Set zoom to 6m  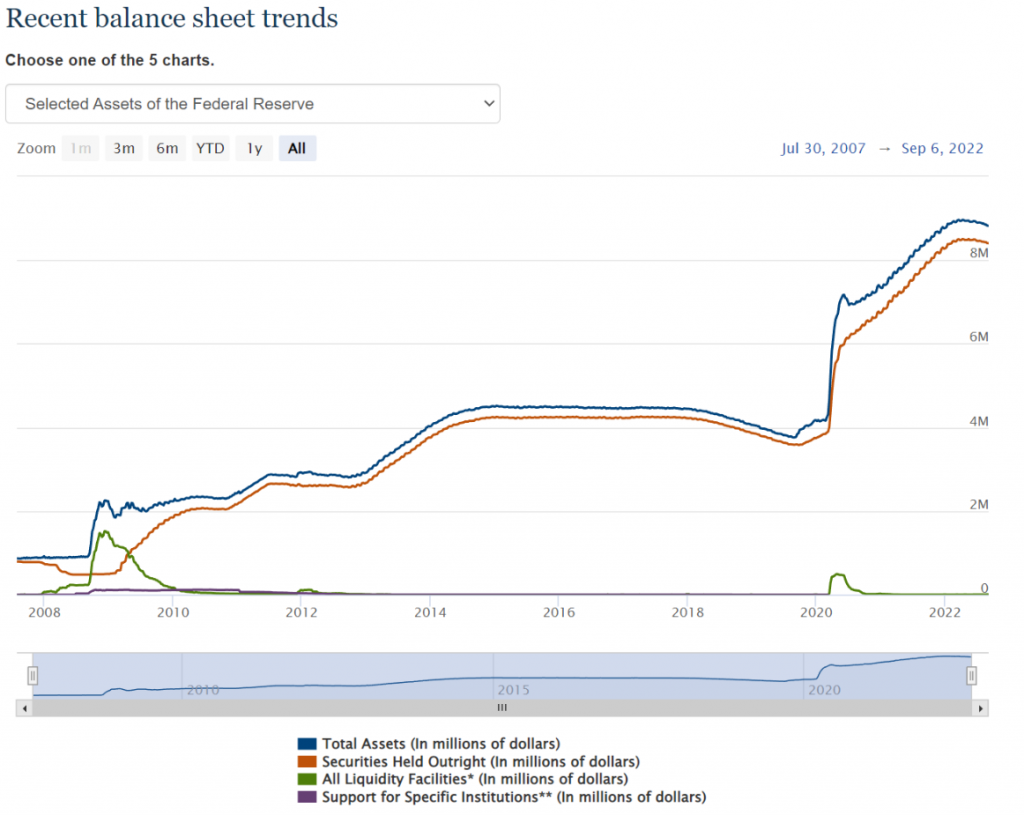(167, 149)
